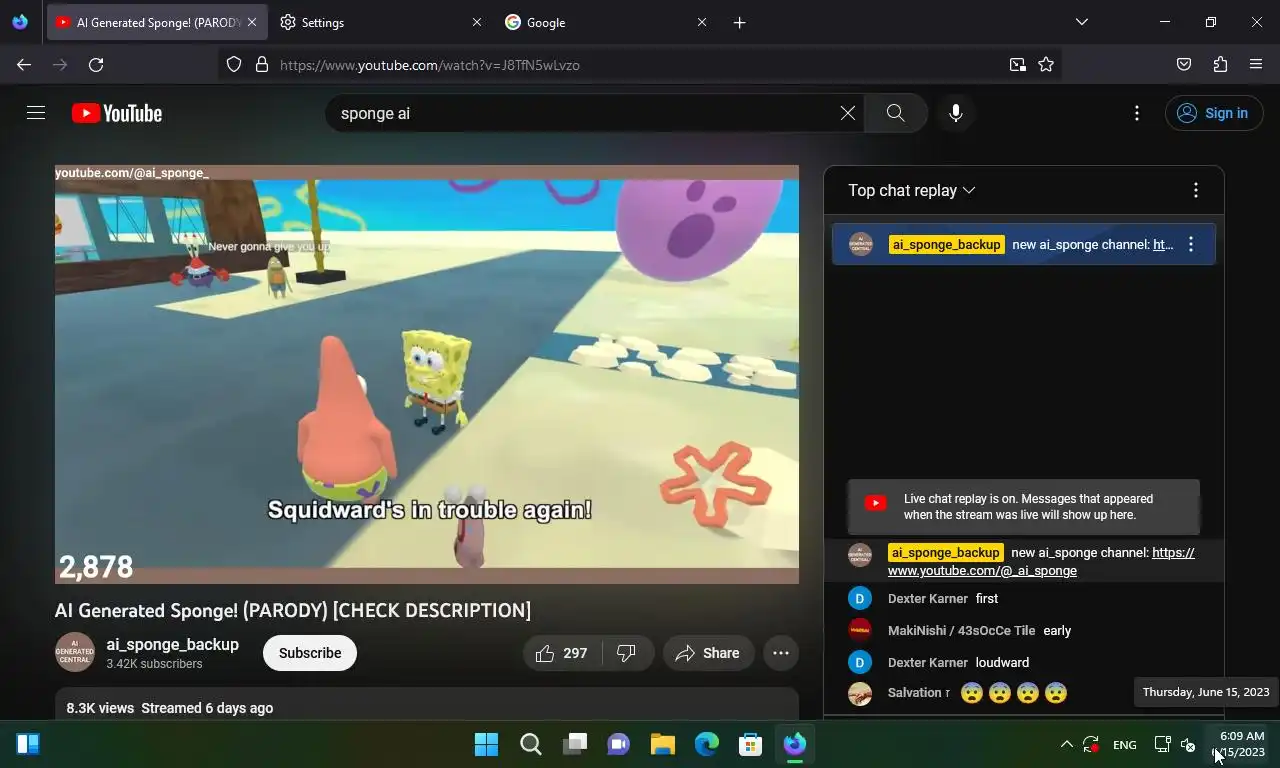Screen dimensions: 1280x768
Task: Click Dexter Karner's 'loudward' chat message
Action: coord(1024,663)
